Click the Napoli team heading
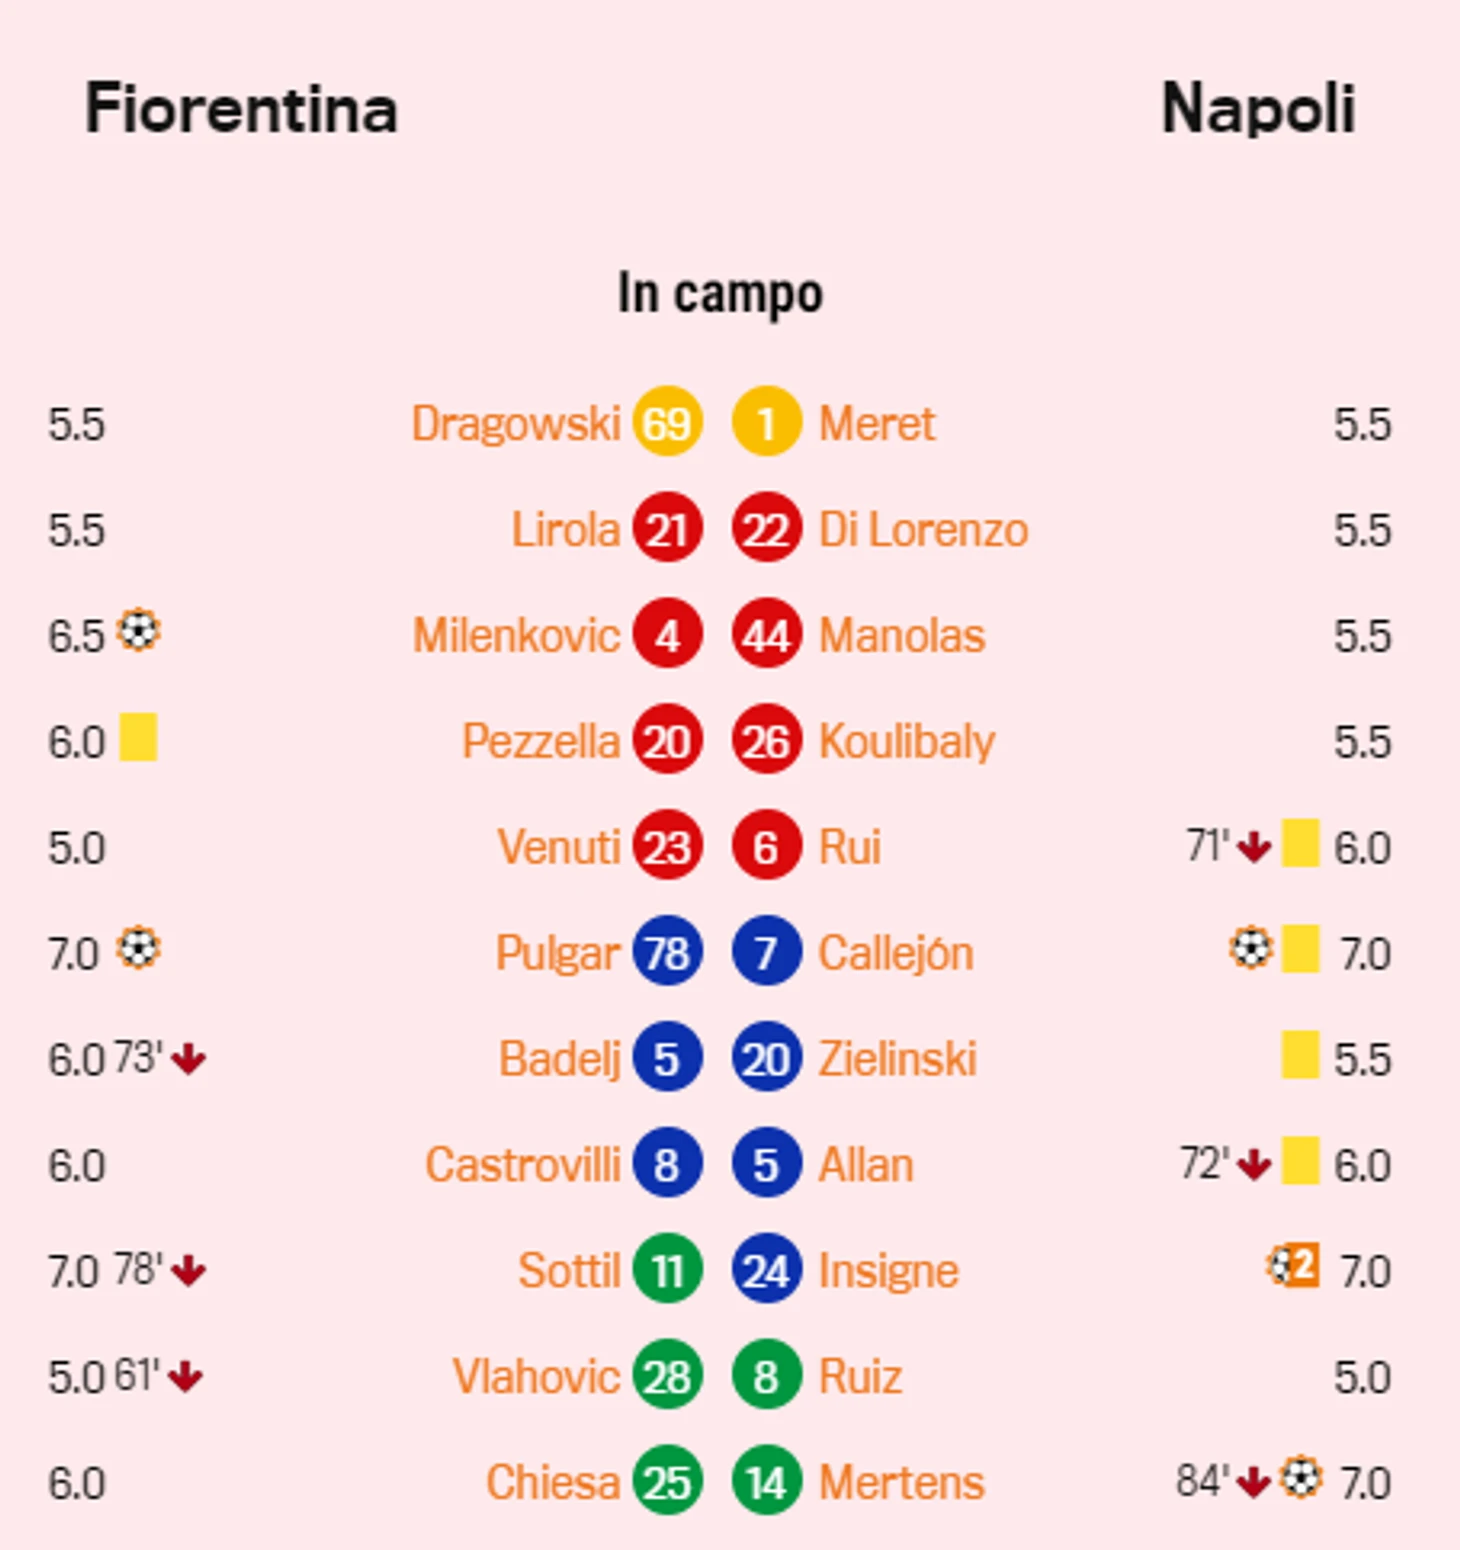This screenshot has height=1550, width=1460. coord(1258,109)
